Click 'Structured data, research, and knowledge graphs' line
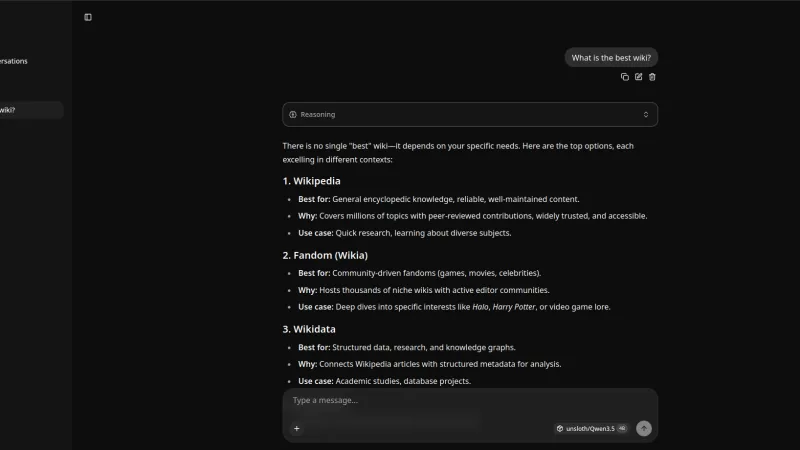The height and width of the screenshot is (450, 800). tap(407, 347)
